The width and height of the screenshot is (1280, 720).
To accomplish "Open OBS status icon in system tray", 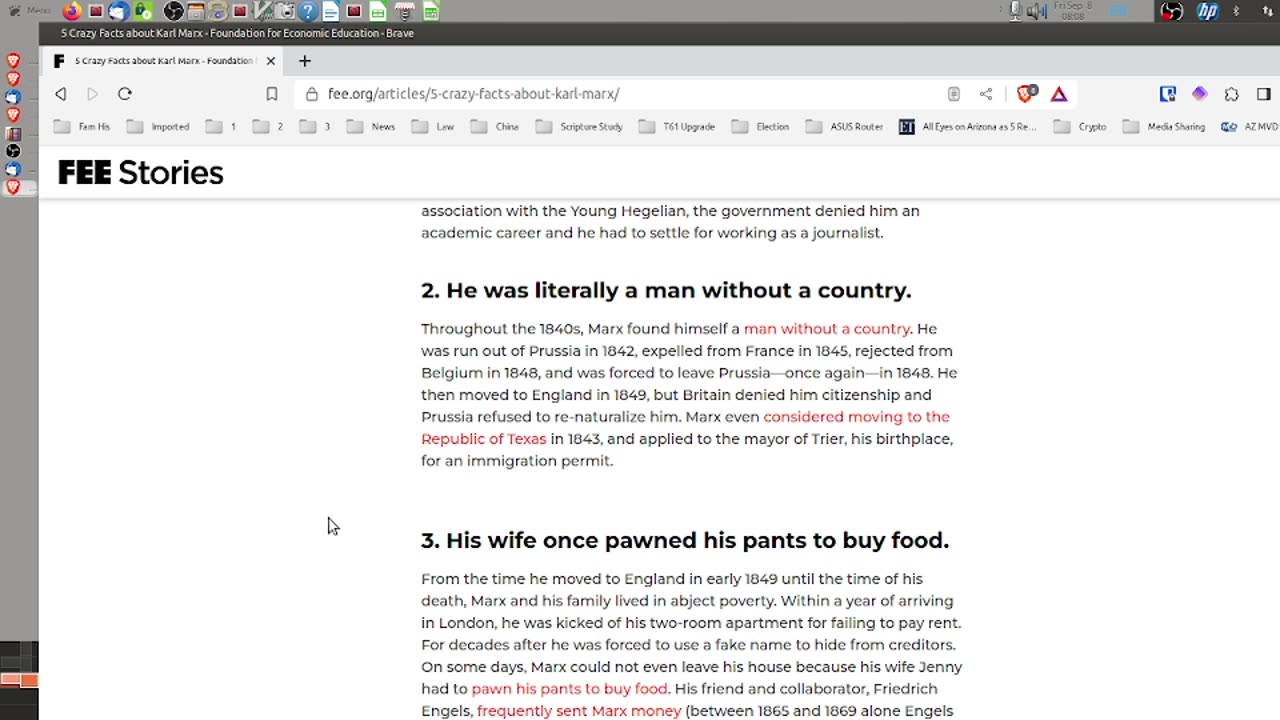I will [x=1171, y=11].
